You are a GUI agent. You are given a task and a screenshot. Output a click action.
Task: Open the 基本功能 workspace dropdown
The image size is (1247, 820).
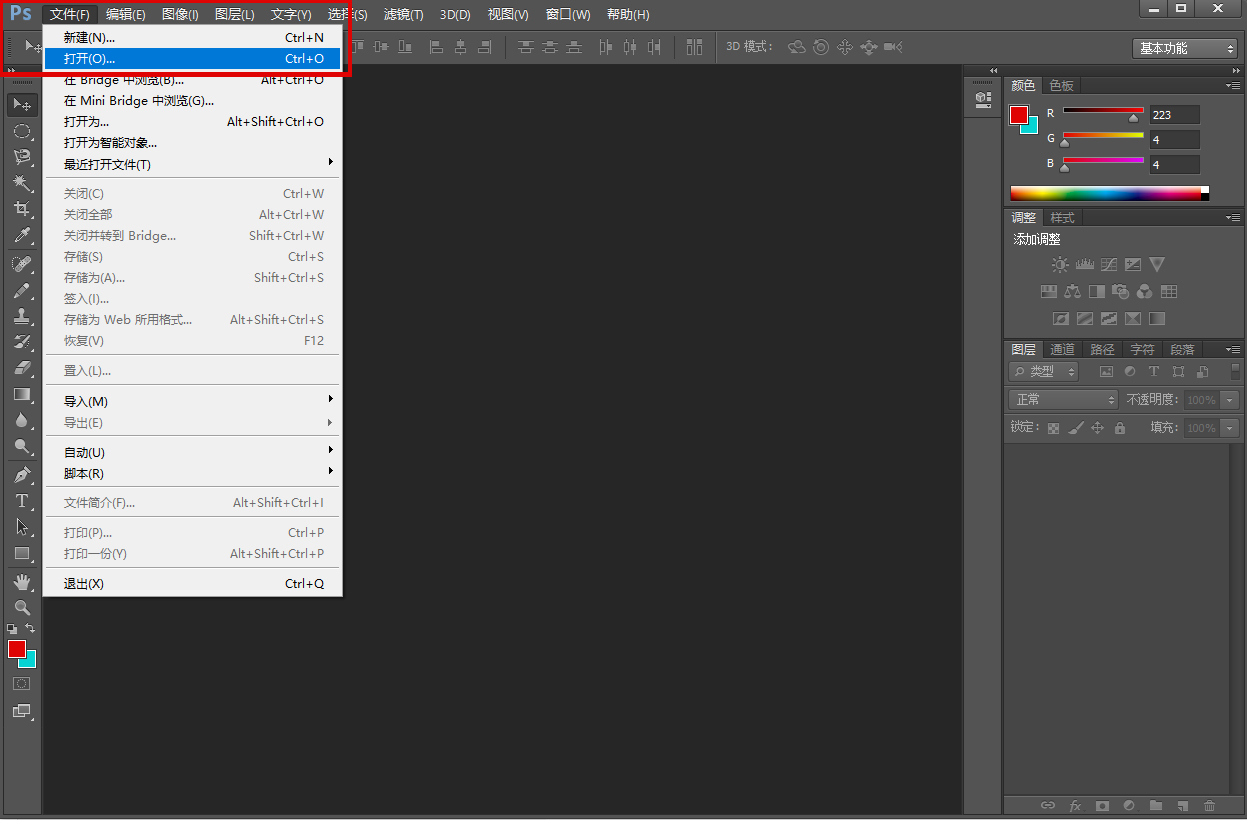coord(1185,48)
